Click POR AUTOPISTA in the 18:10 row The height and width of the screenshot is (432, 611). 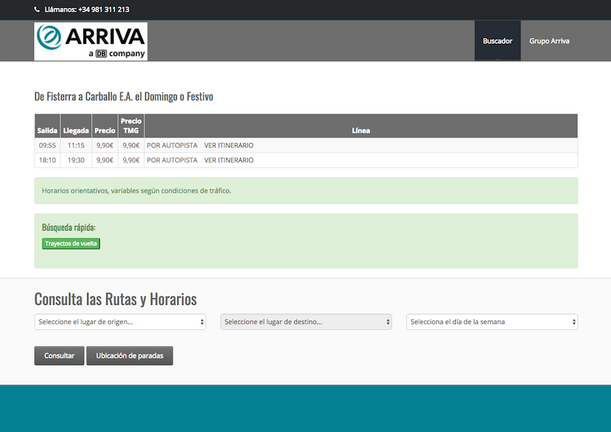tap(172, 160)
